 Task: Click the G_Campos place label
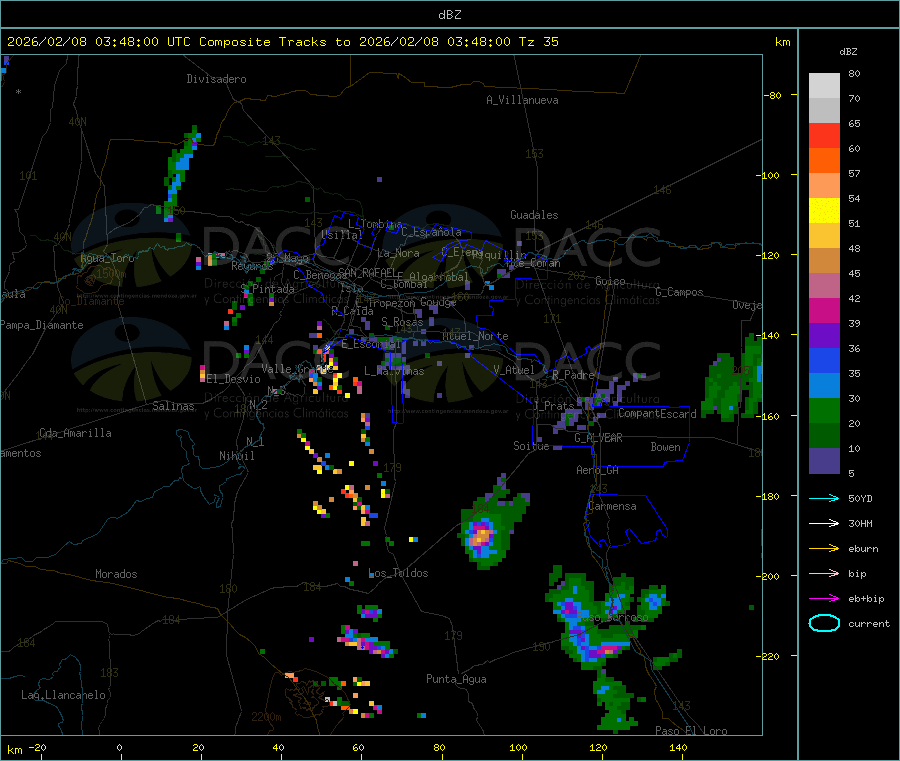680,292
